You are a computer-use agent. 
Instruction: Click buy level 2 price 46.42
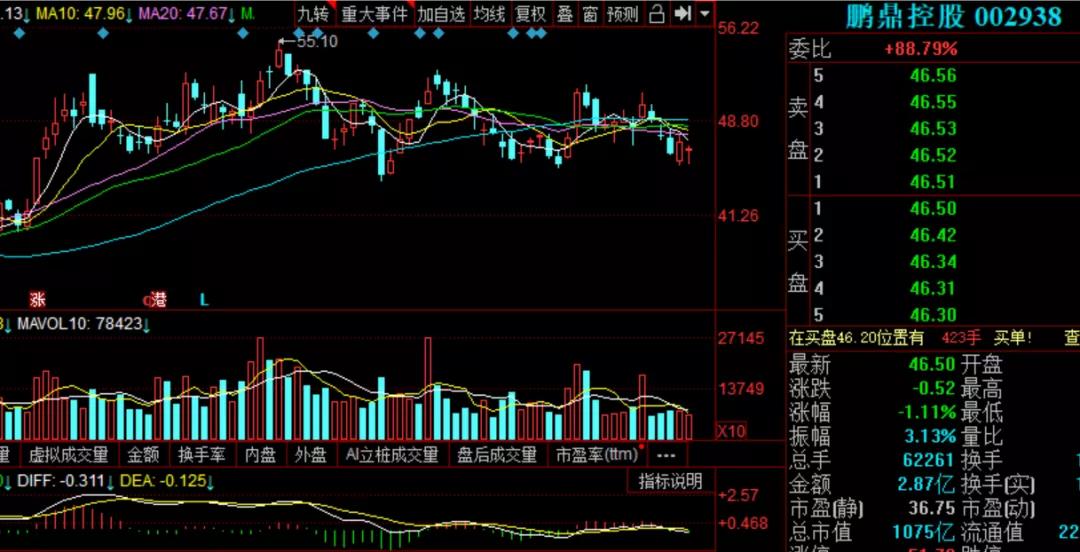[x=933, y=236]
